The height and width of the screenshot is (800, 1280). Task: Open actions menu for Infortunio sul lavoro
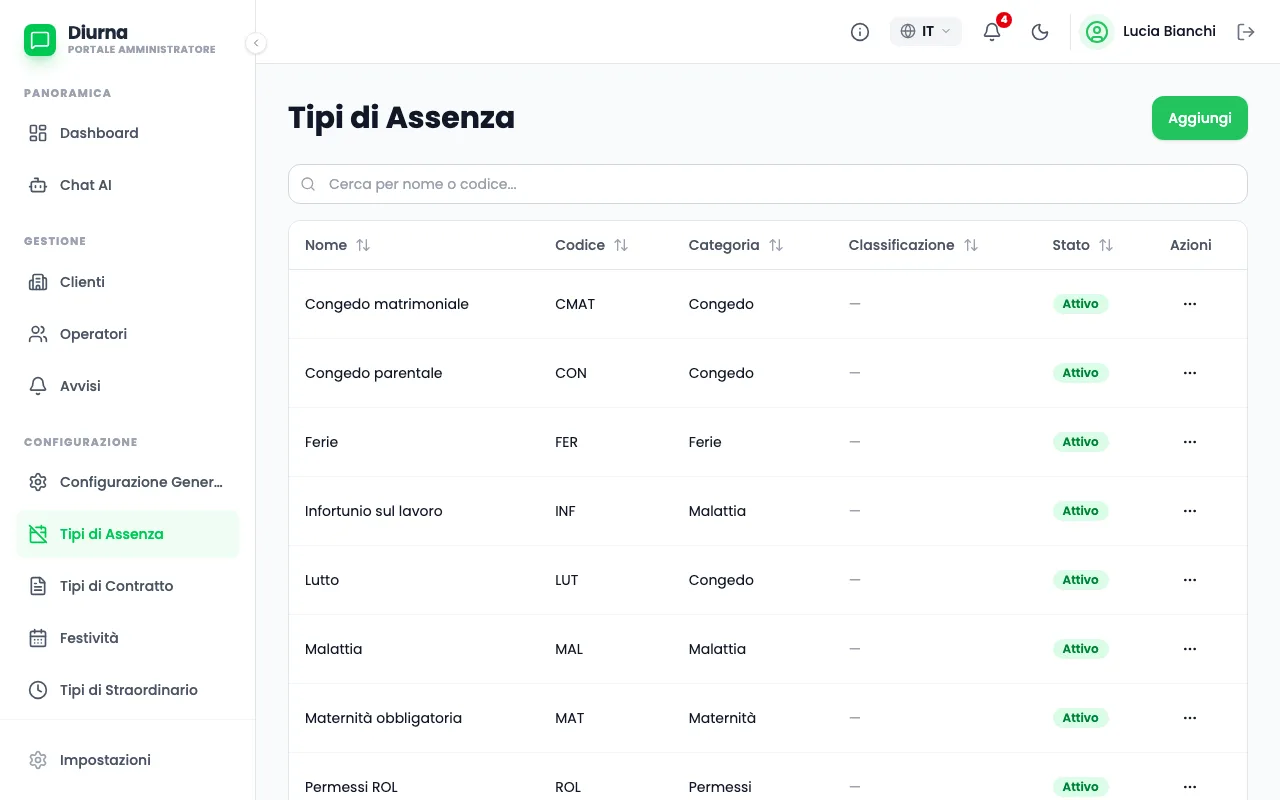pyautogui.click(x=1190, y=511)
